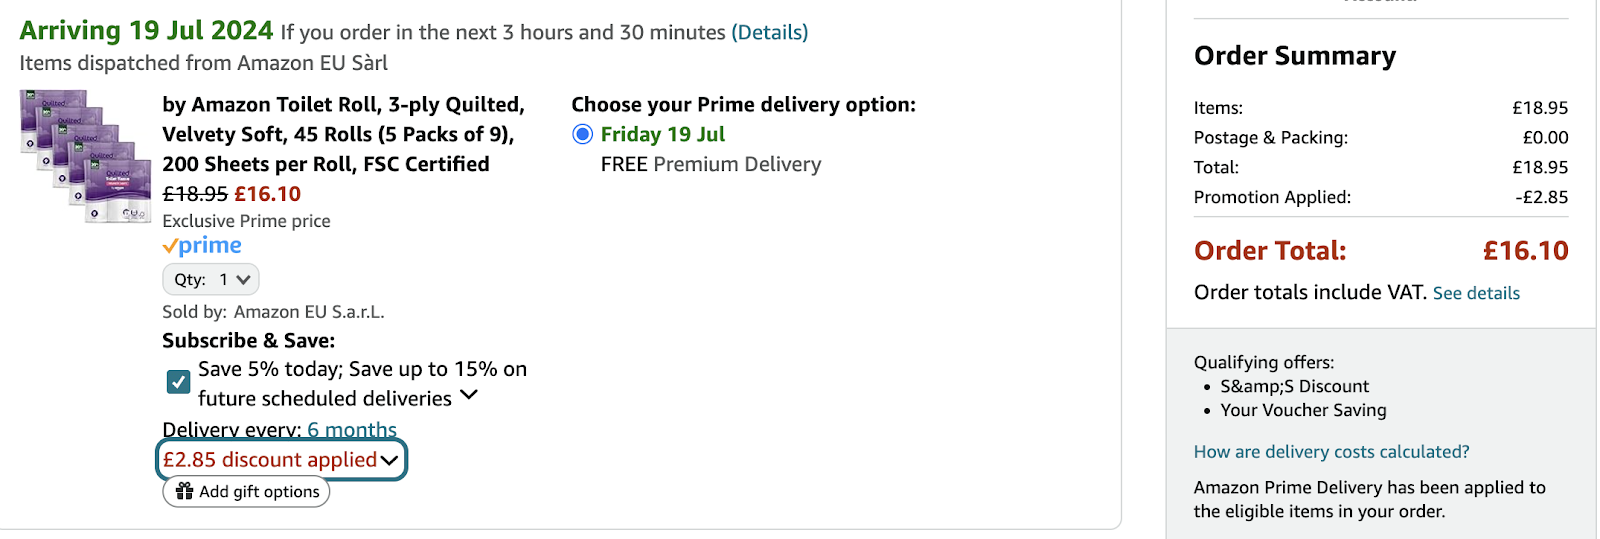The width and height of the screenshot is (1600, 539).
Task: Open the (Details) link for arrival time
Action: click(x=769, y=32)
